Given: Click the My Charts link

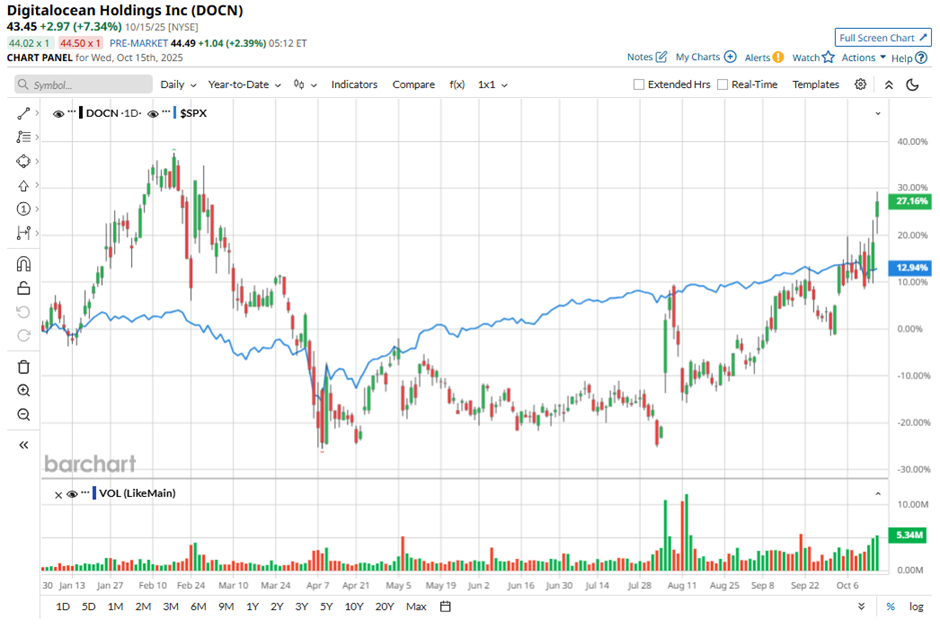Looking at the screenshot, I should point(698,57).
